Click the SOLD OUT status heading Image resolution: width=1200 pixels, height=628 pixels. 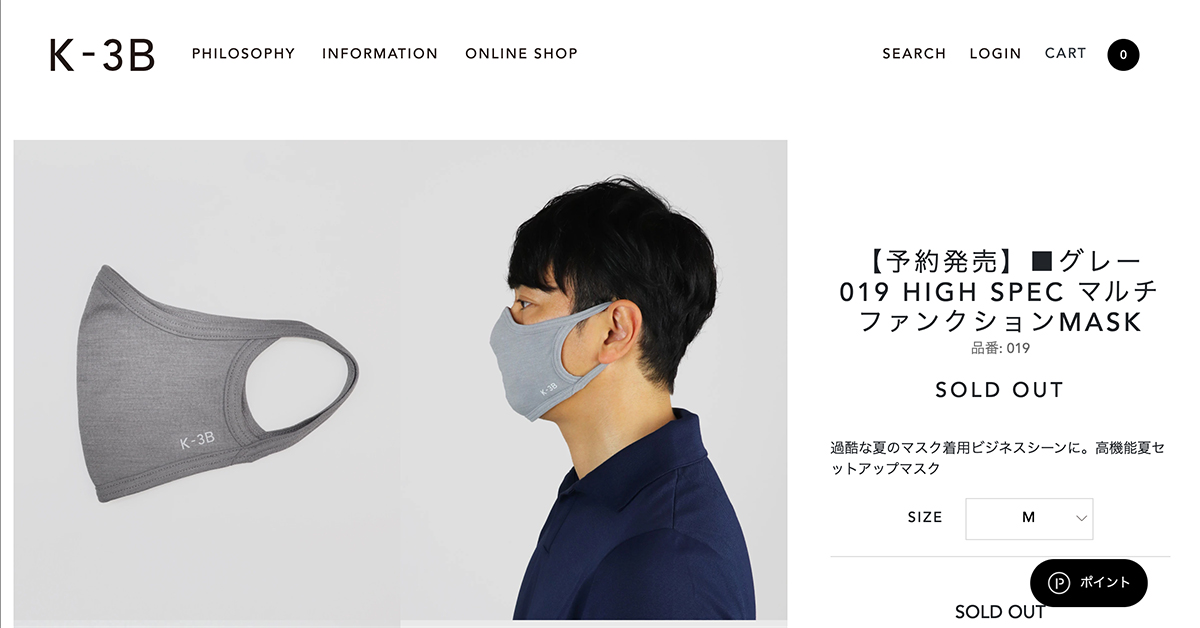click(1000, 390)
